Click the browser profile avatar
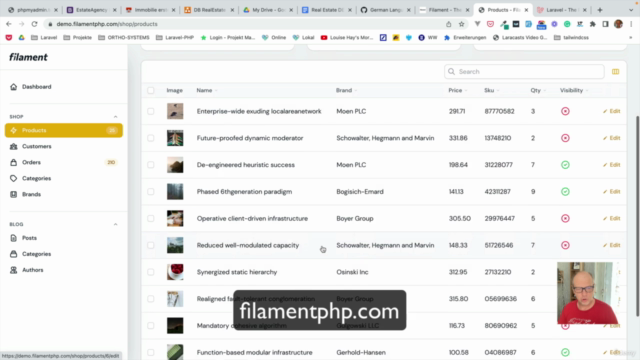This screenshot has width=640, height=360. (618, 24)
